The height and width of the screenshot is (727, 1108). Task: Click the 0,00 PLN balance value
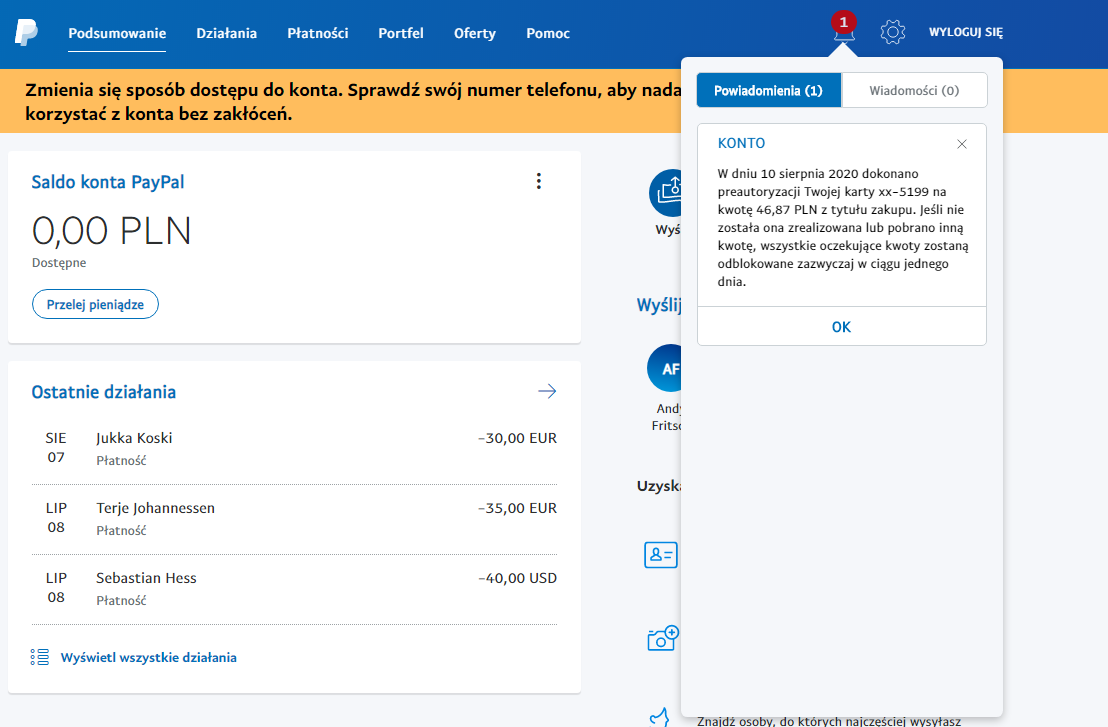click(x=112, y=231)
